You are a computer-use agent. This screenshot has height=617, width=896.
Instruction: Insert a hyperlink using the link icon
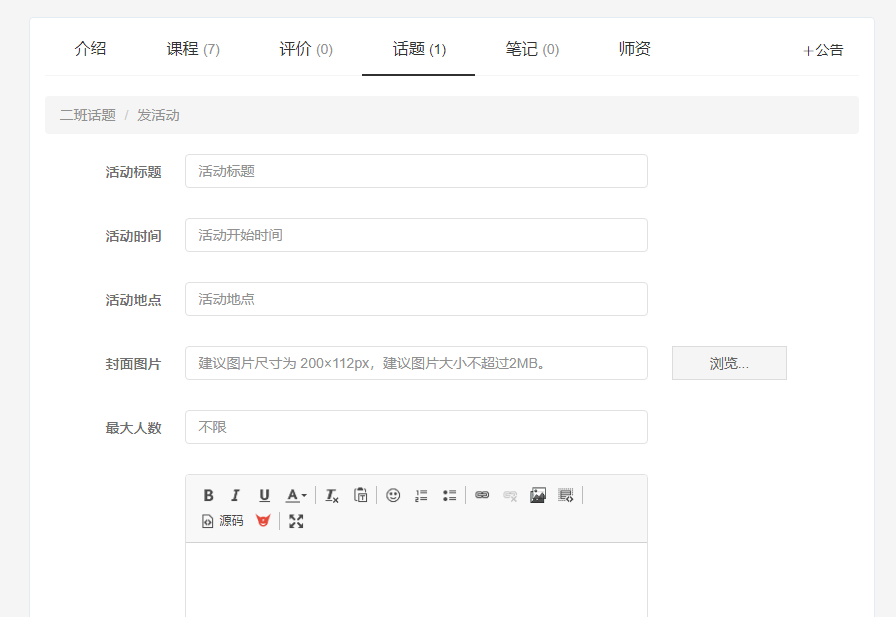(482, 495)
